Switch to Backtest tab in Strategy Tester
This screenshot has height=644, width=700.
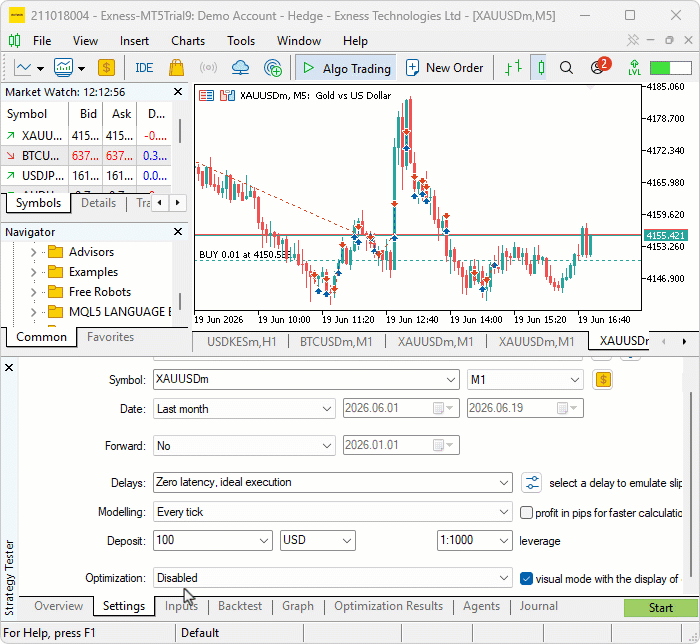[240, 606]
